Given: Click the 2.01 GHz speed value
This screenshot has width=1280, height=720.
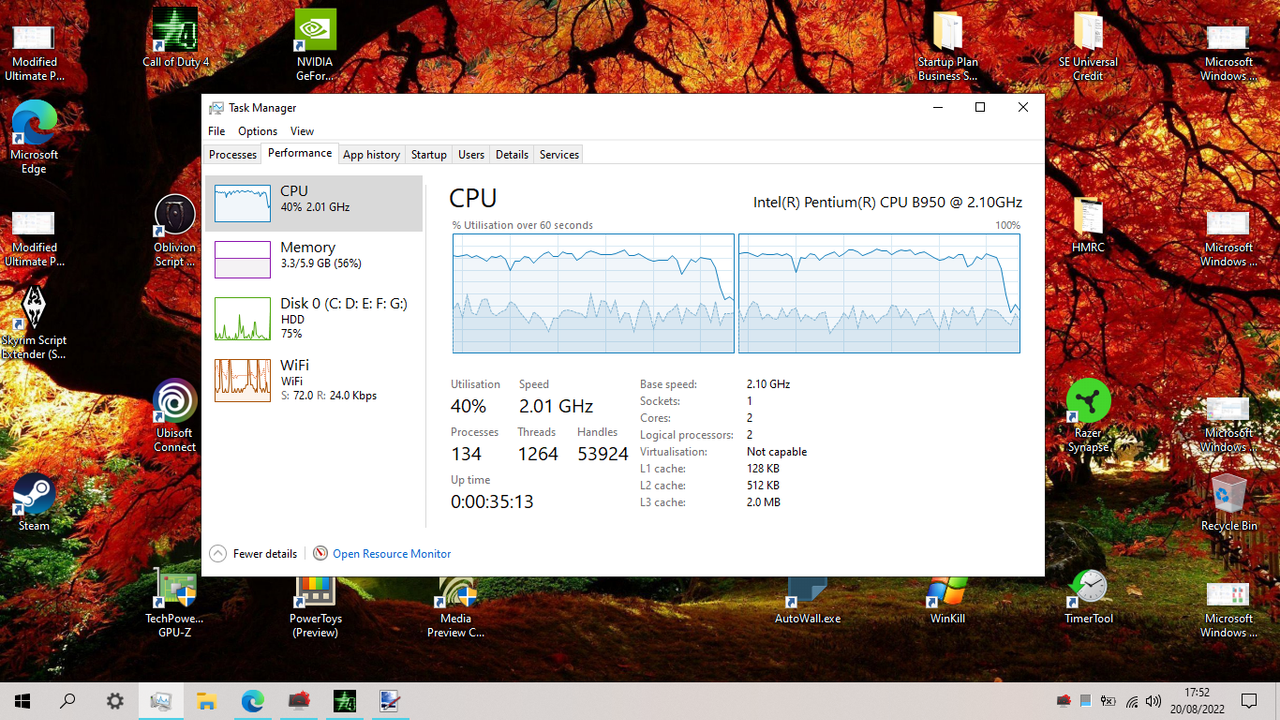Looking at the screenshot, I should (556, 406).
